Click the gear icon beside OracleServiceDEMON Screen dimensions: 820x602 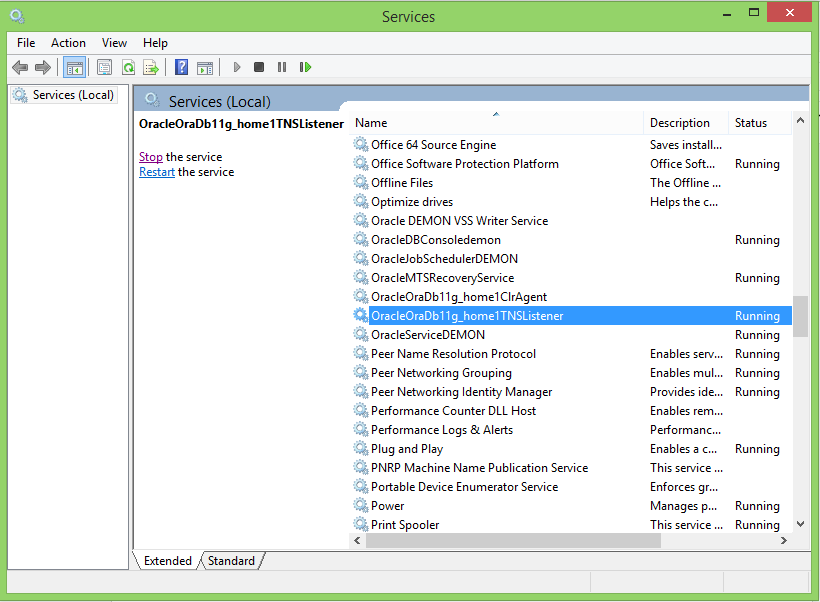tap(360, 334)
